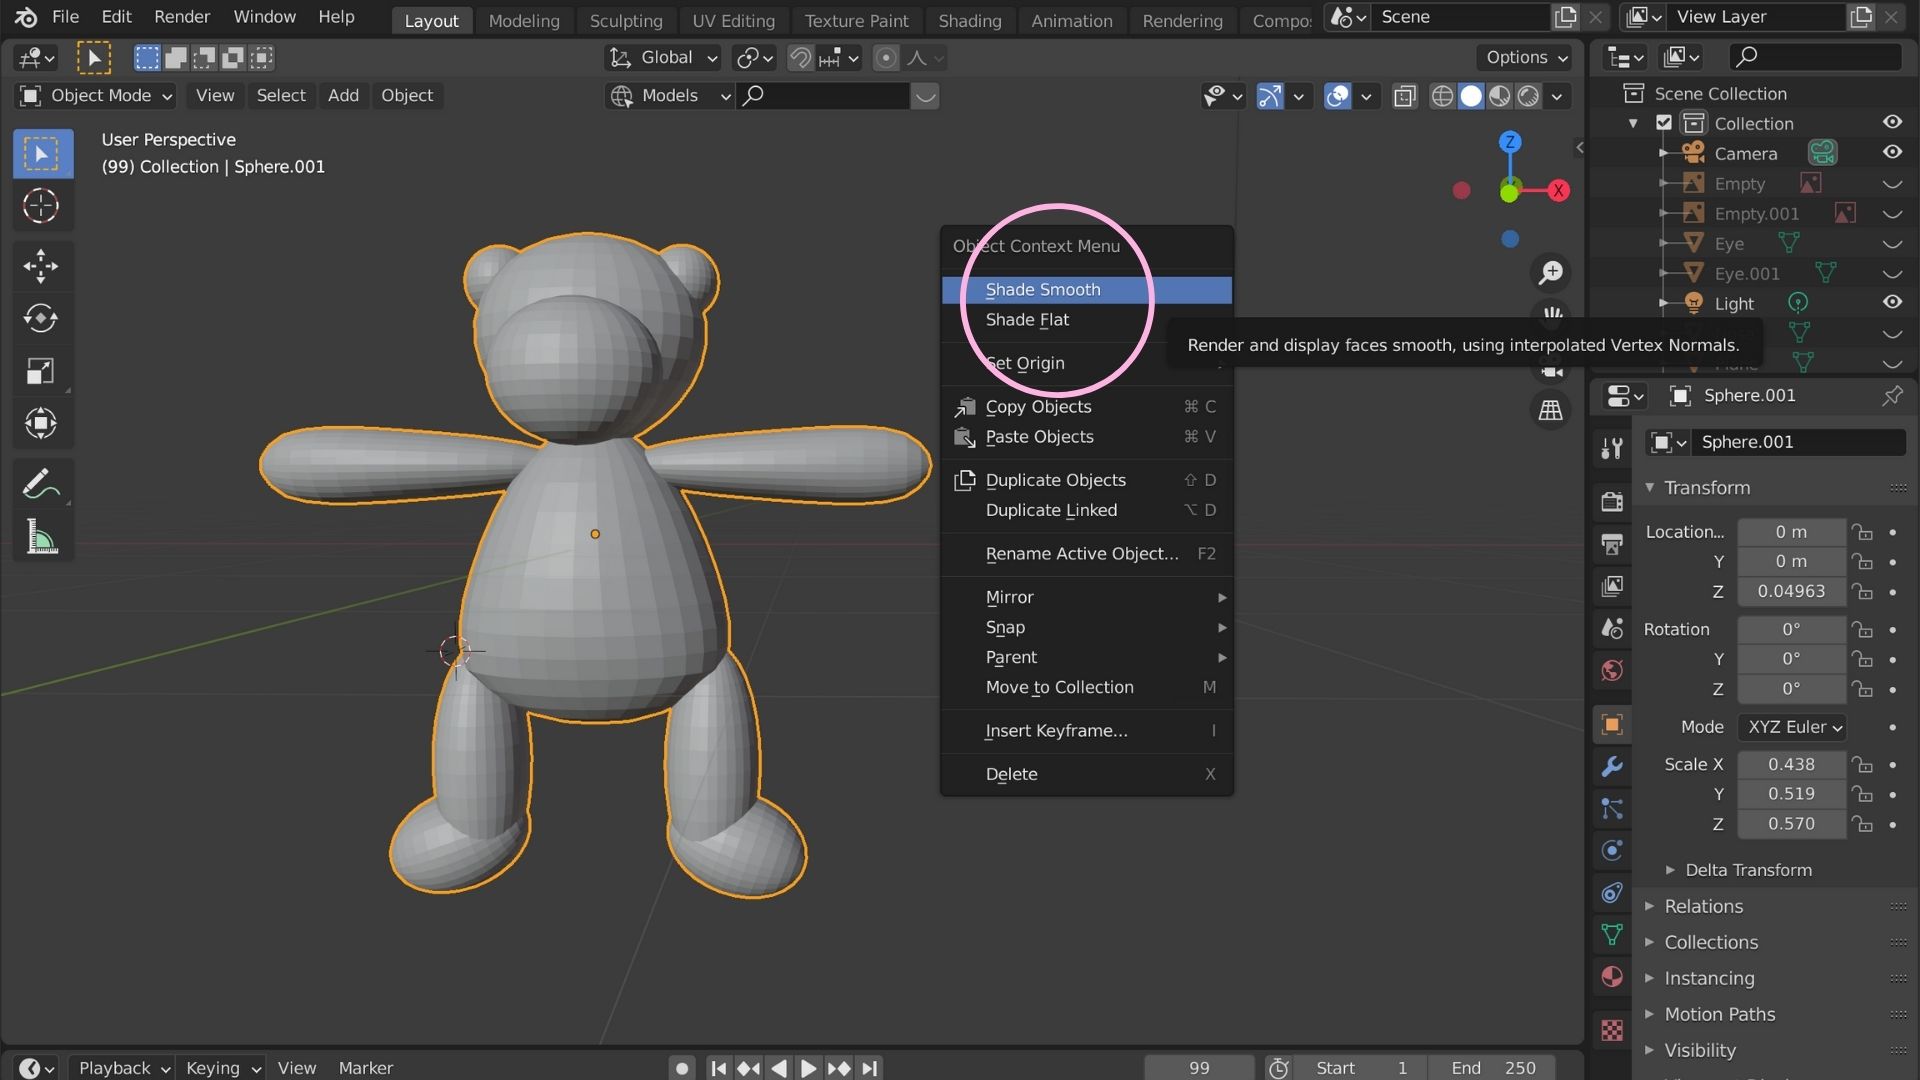This screenshot has height=1080, width=1920.
Task: Open the Modifier Properties tab (wrench icon)
Action: point(1612,767)
